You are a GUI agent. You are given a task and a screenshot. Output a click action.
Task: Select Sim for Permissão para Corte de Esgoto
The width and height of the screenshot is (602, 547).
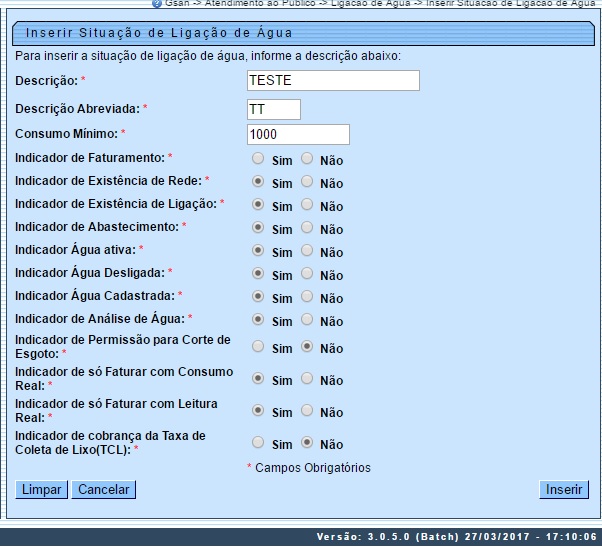pos(258,347)
